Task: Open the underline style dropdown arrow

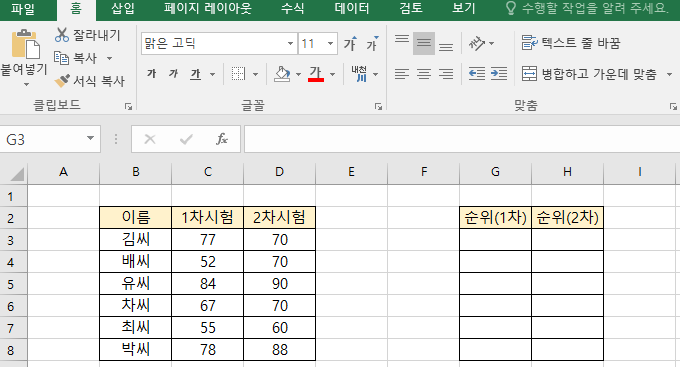Action: click(x=212, y=75)
